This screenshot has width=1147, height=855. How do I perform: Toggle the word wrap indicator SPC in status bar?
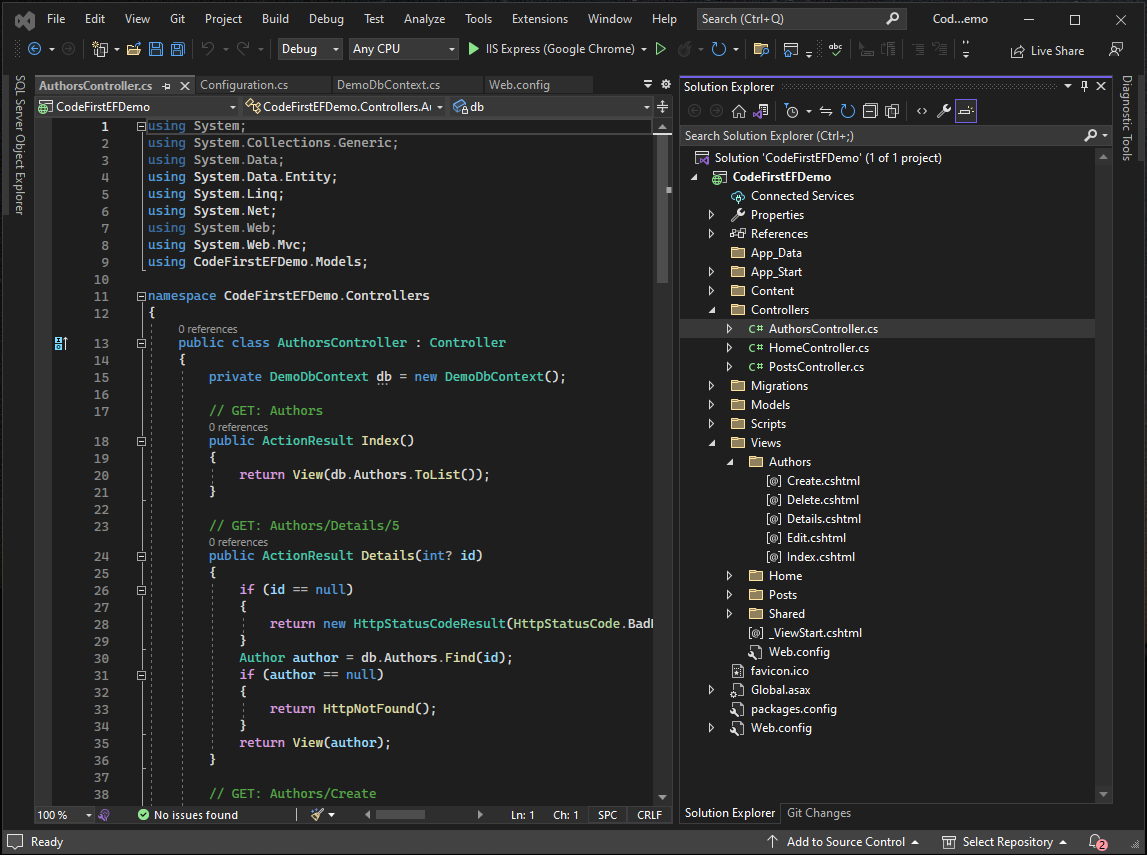[x=606, y=815]
